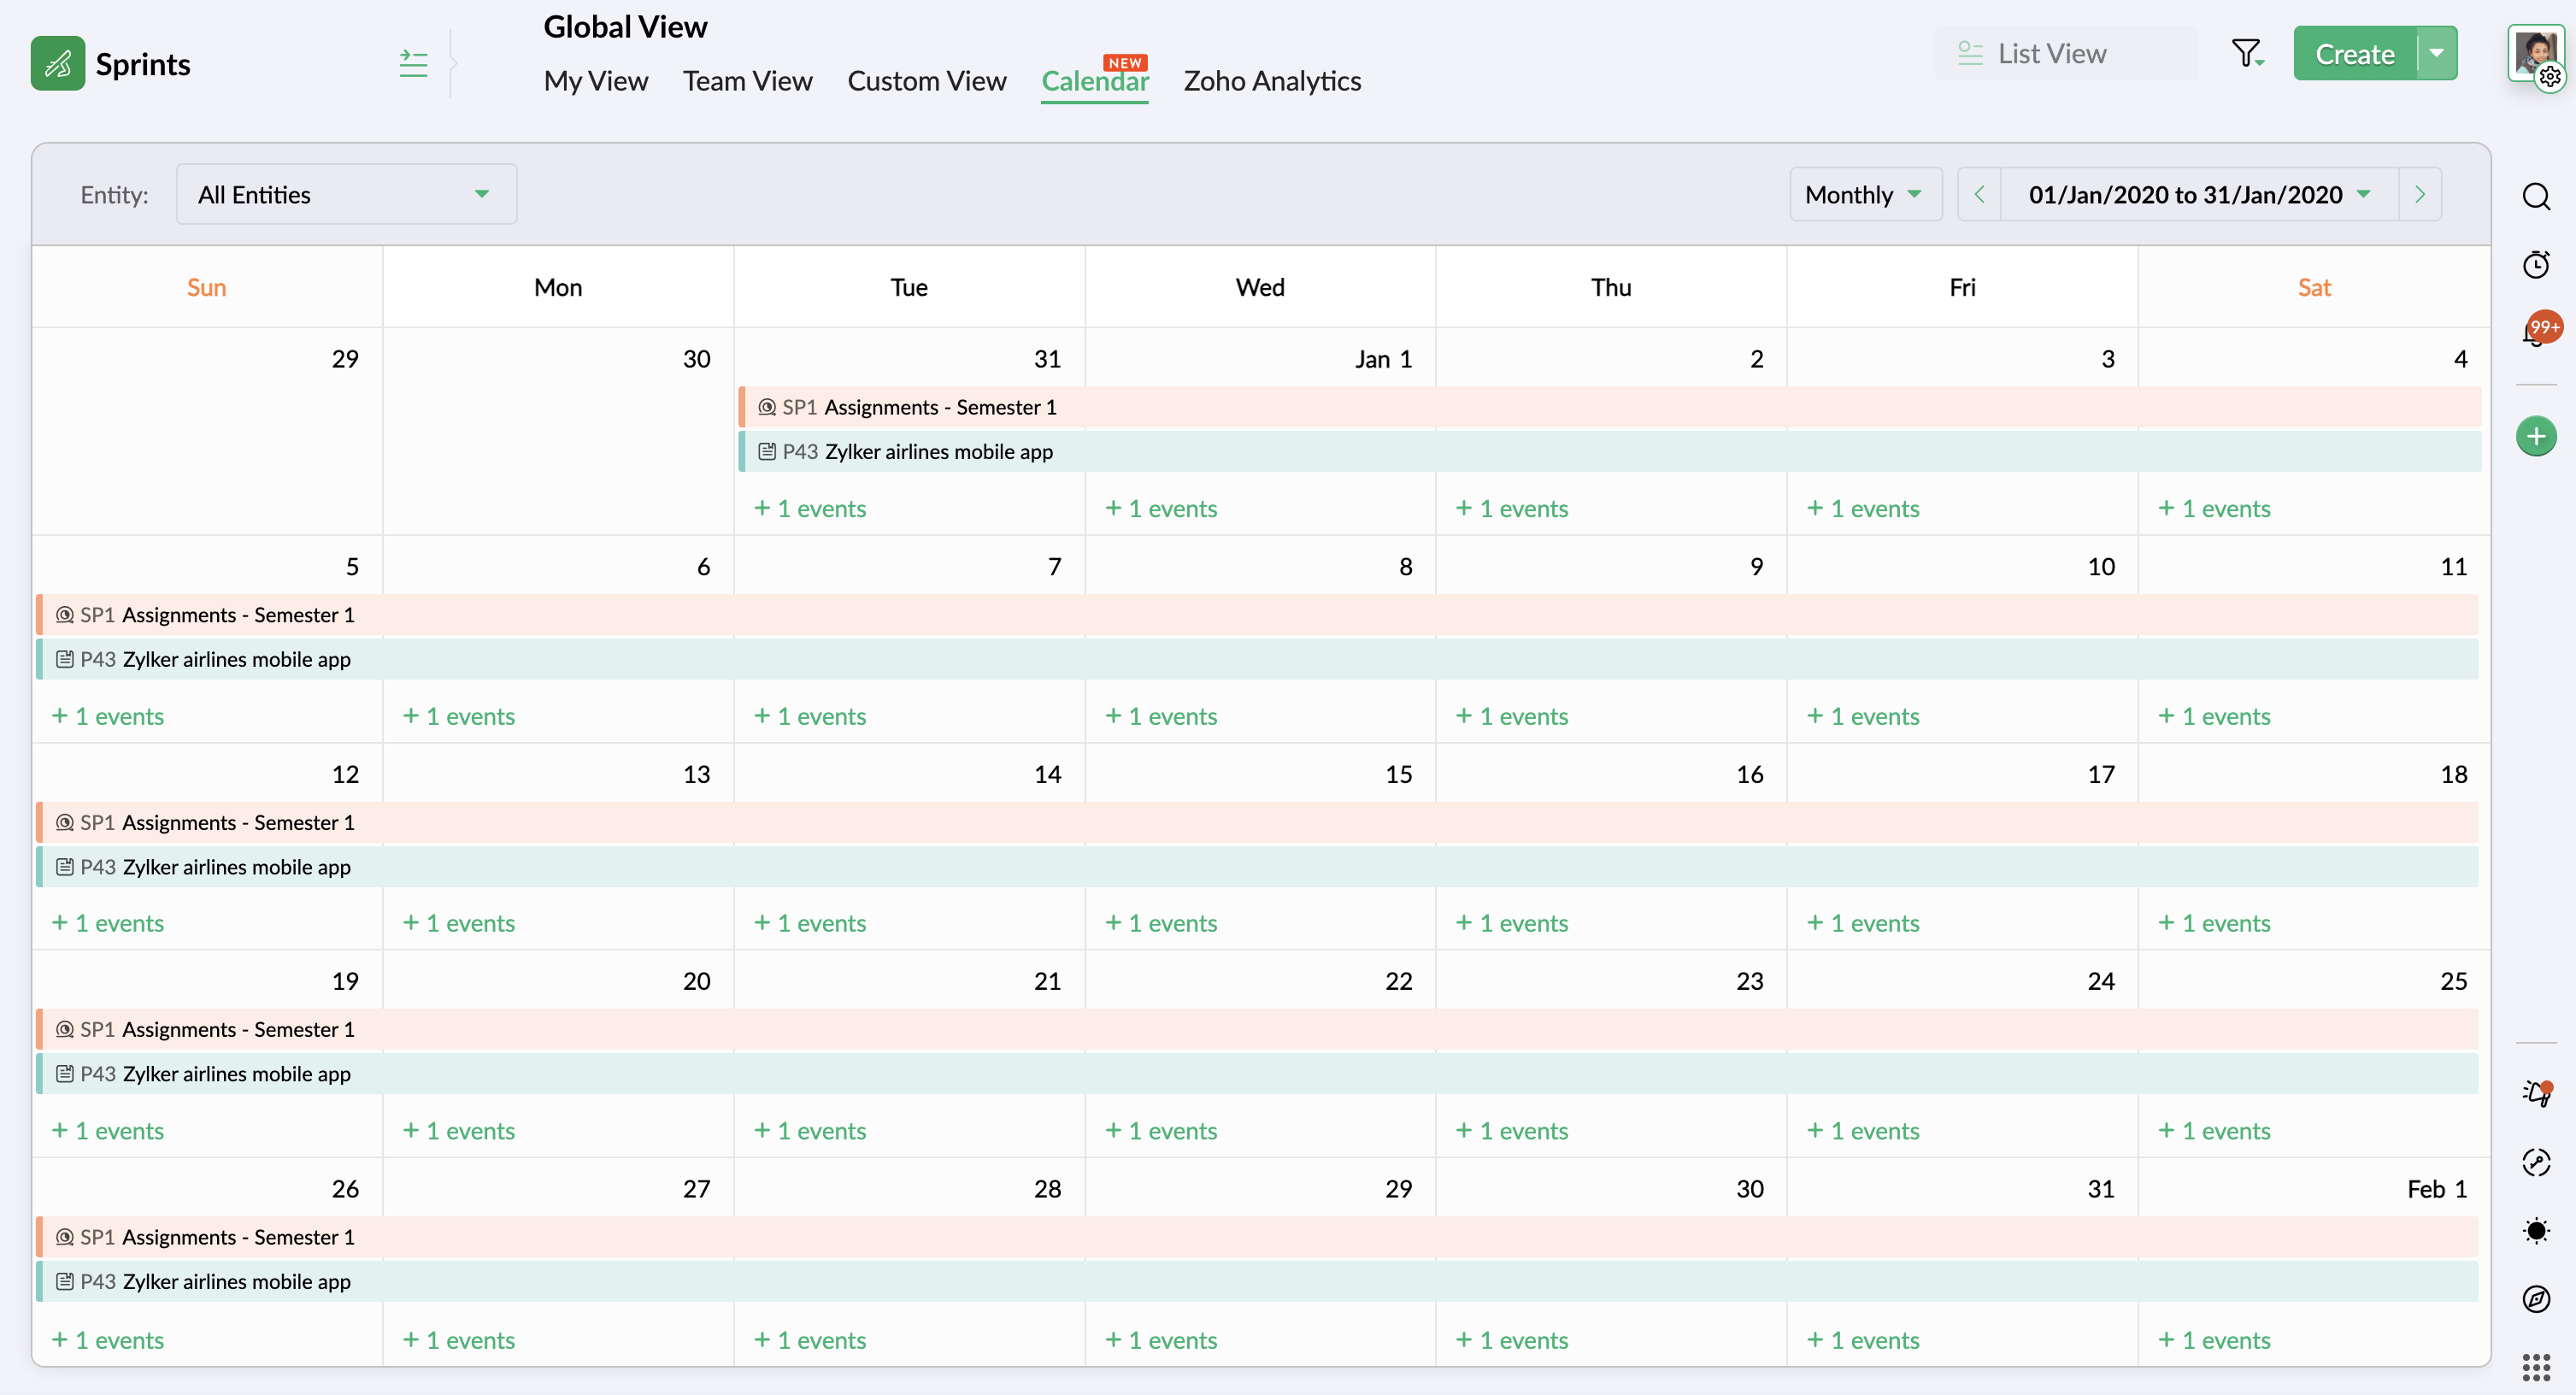Open the search icon in right sidebar
This screenshot has width=2576, height=1395.
click(2536, 196)
